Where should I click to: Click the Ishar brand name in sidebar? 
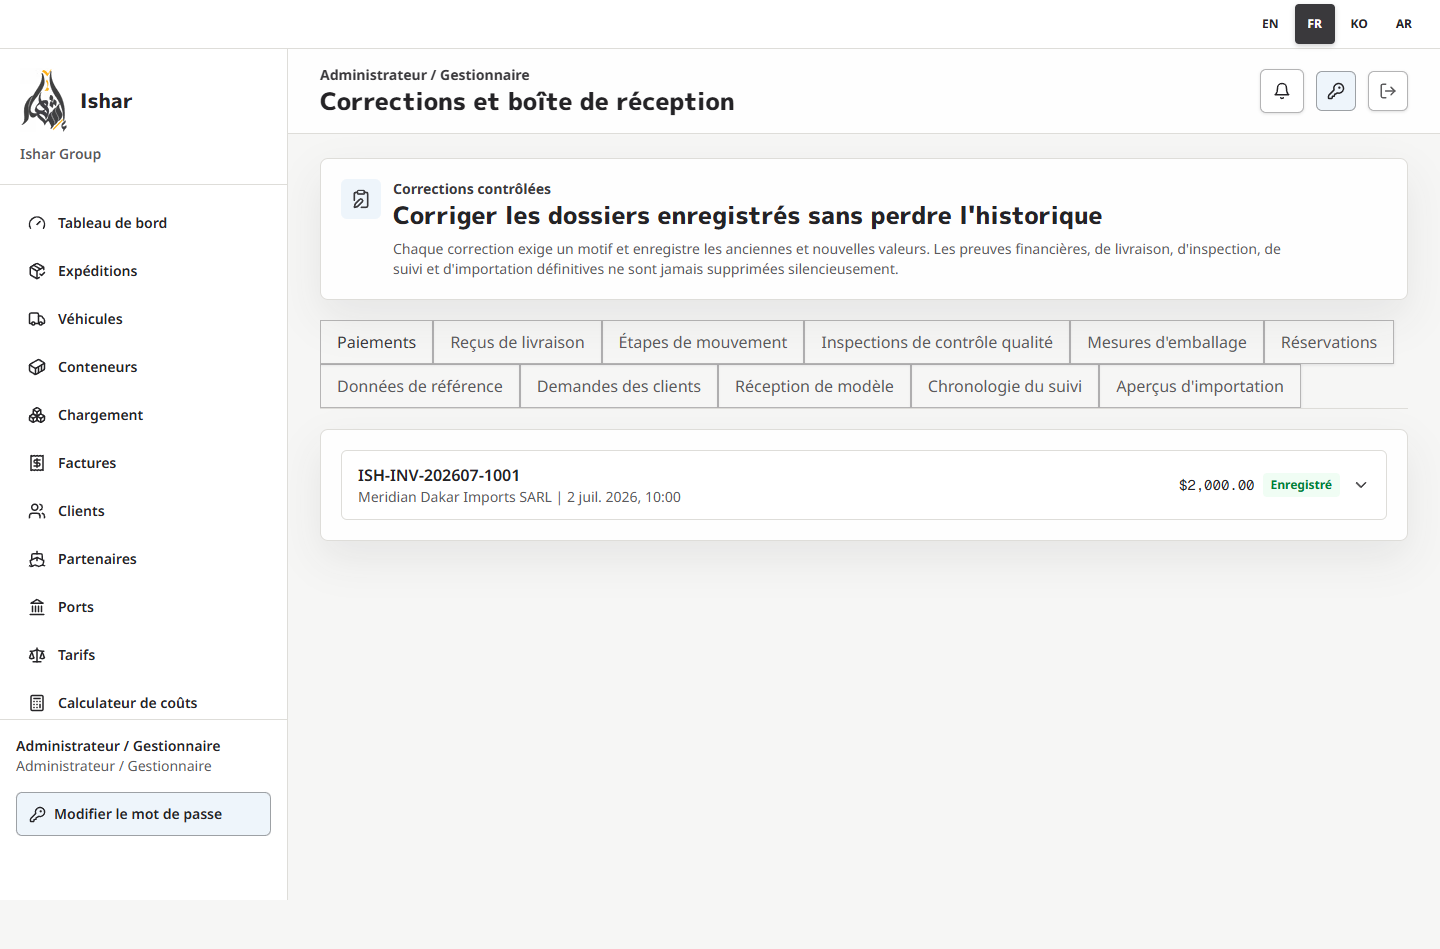[106, 101]
